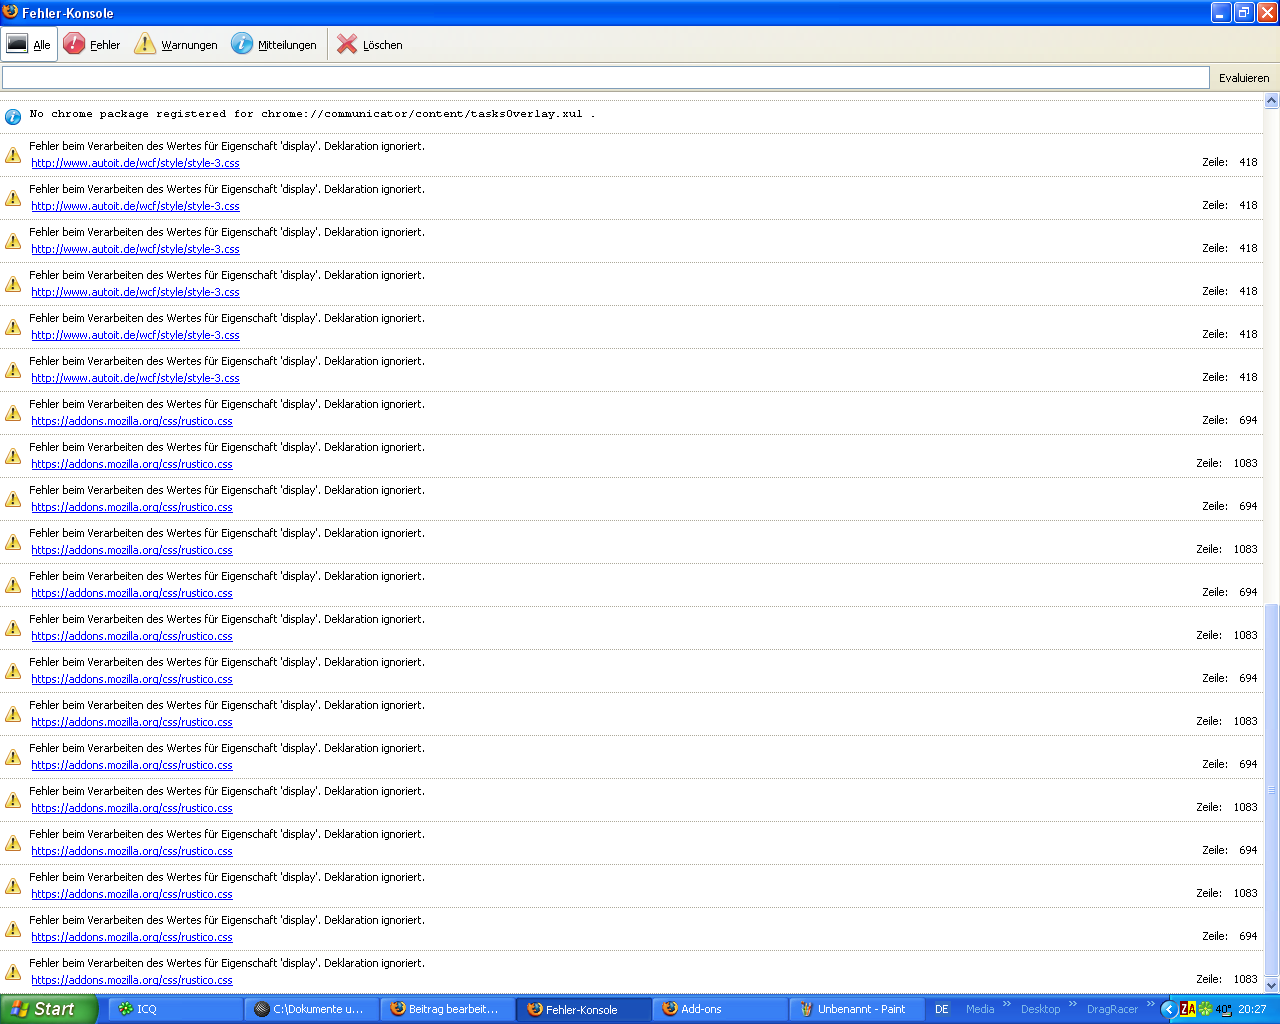Open the topmost autoit.de style-3.css link

click(135, 163)
